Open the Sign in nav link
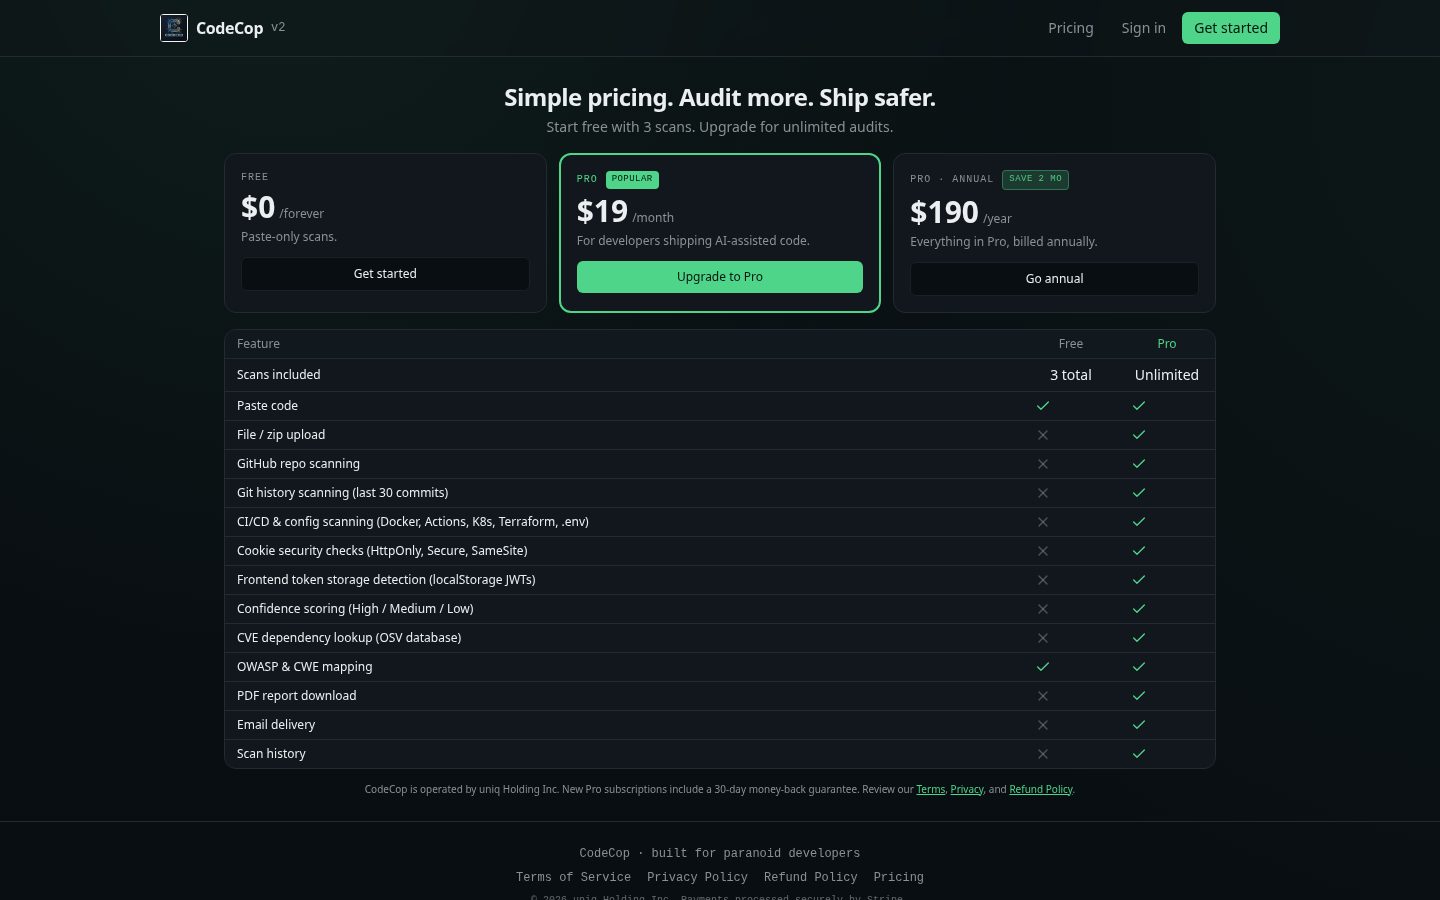The height and width of the screenshot is (900, 1440). point(1143,28)
